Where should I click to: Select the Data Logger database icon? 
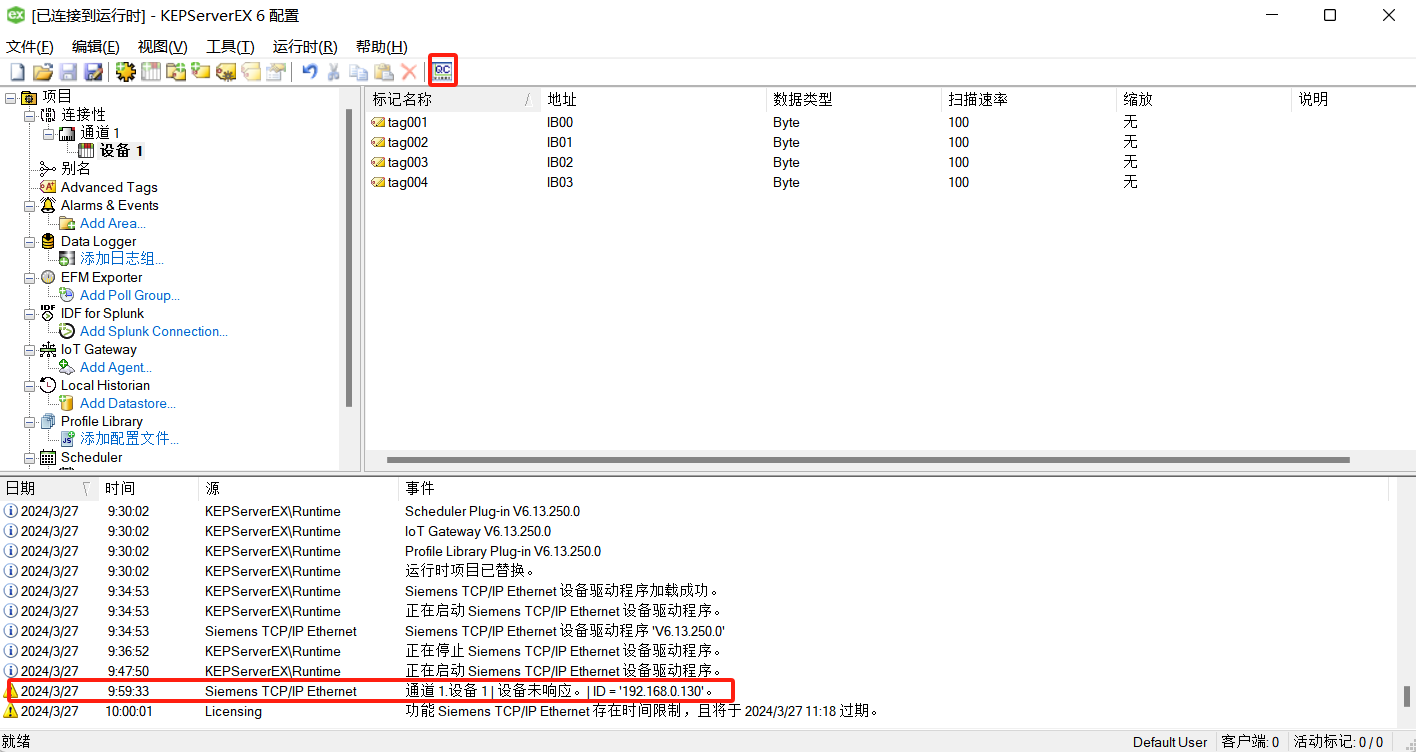pyautogui.click(x=48, y=241)
